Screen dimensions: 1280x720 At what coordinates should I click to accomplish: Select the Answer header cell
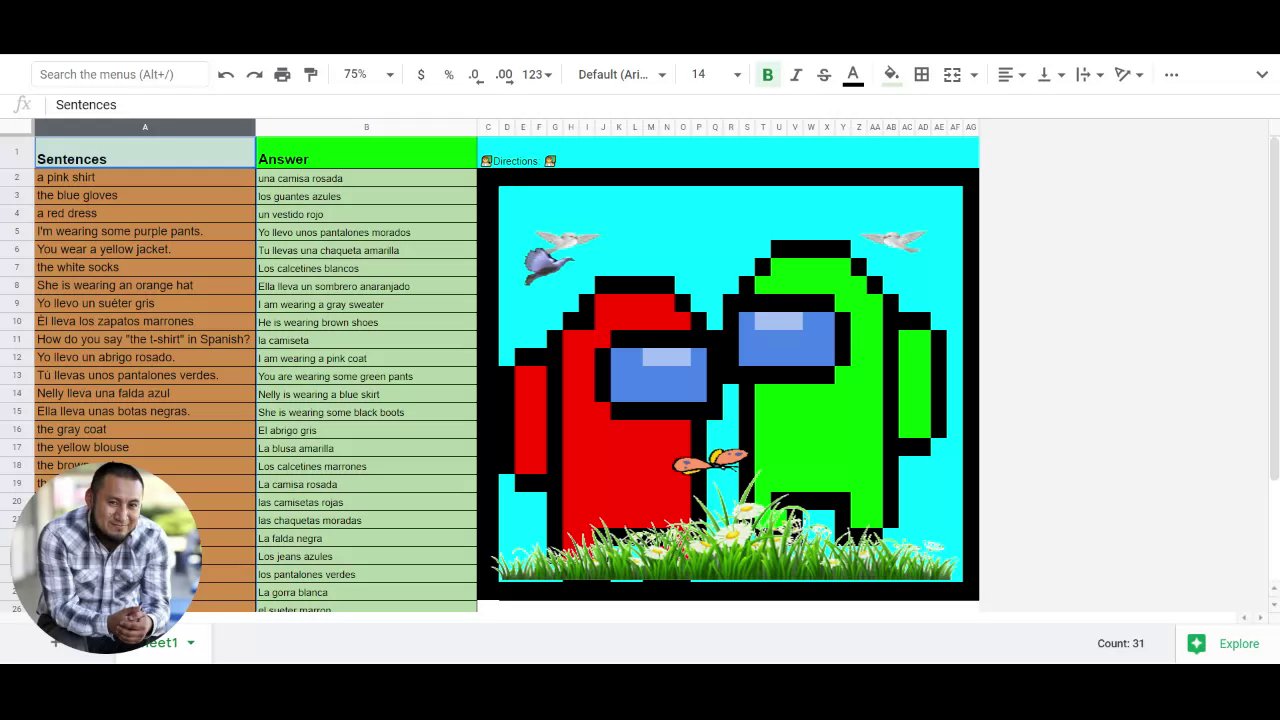tap(366, 153)
